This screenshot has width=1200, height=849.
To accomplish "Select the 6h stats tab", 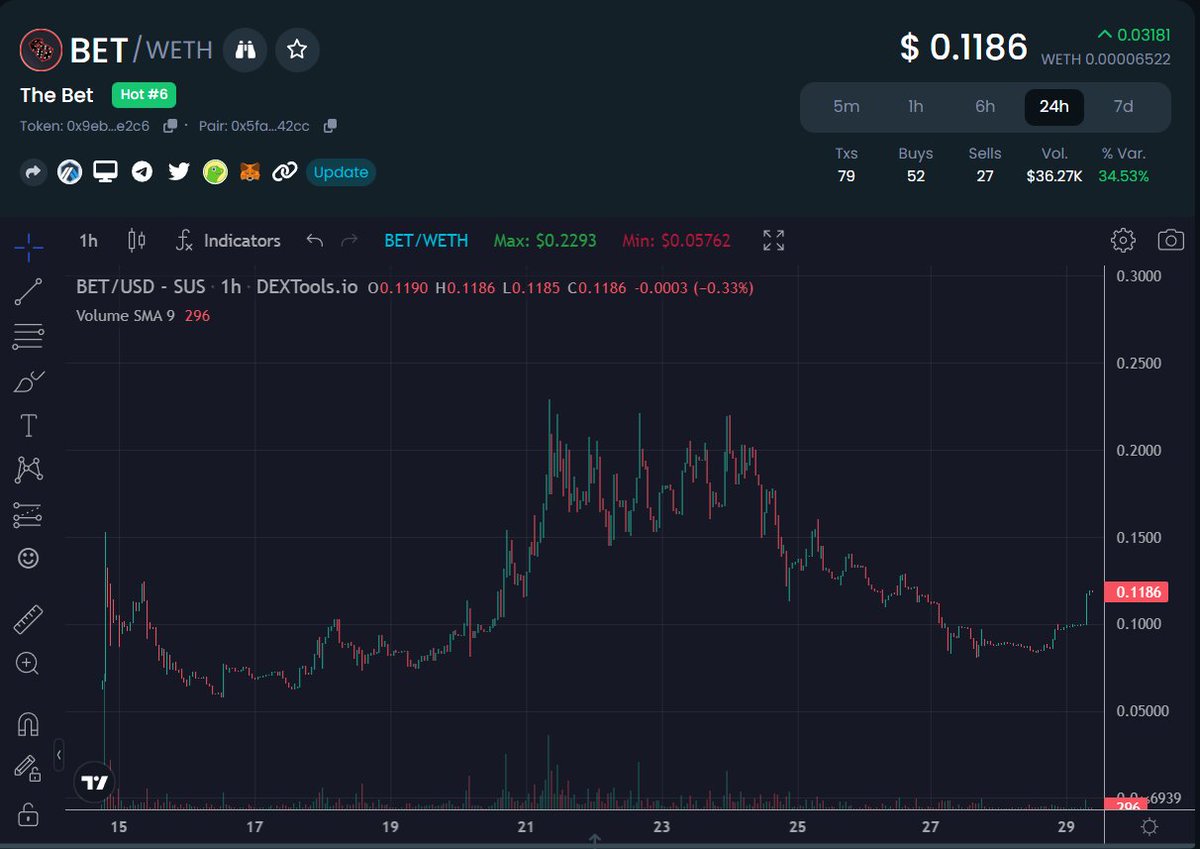I will [x=985, y=107].
